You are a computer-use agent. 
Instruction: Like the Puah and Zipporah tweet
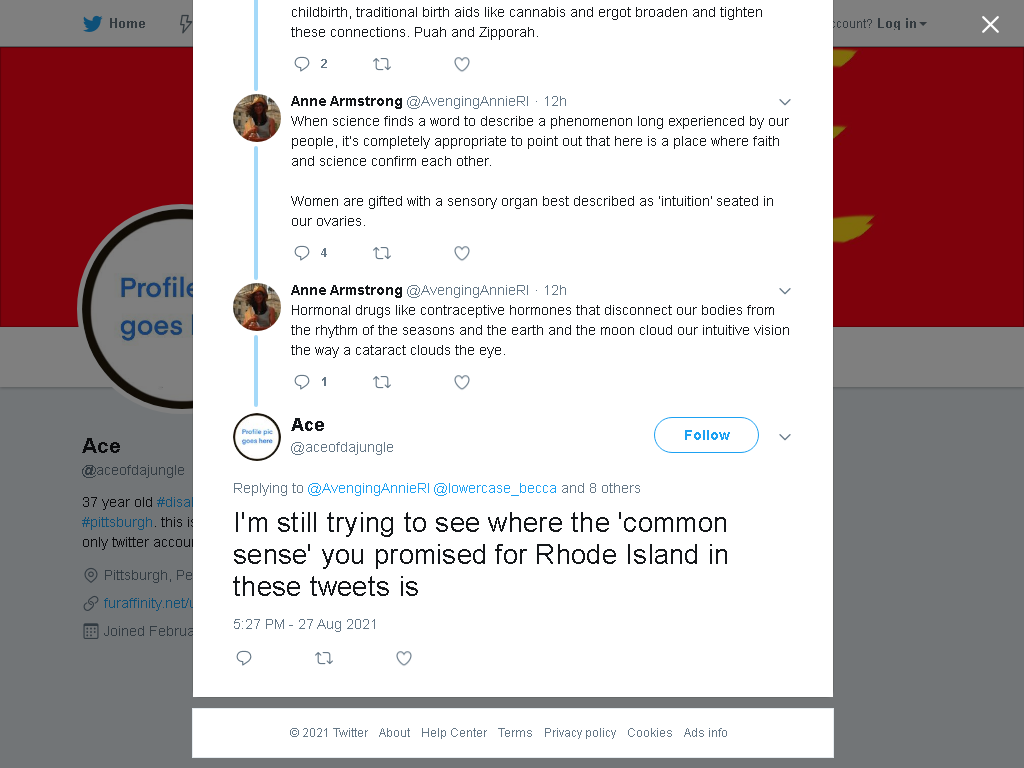462,64
